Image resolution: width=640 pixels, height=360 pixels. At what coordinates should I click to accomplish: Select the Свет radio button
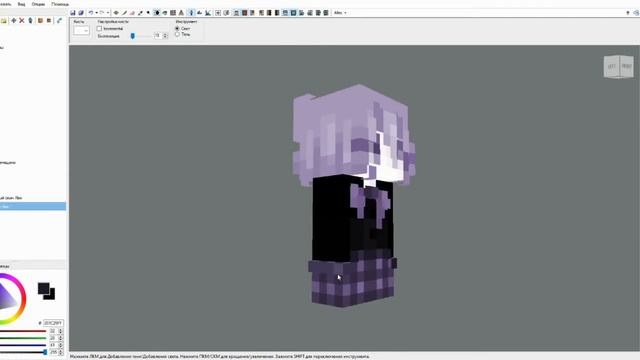click(x=177, y=29)
